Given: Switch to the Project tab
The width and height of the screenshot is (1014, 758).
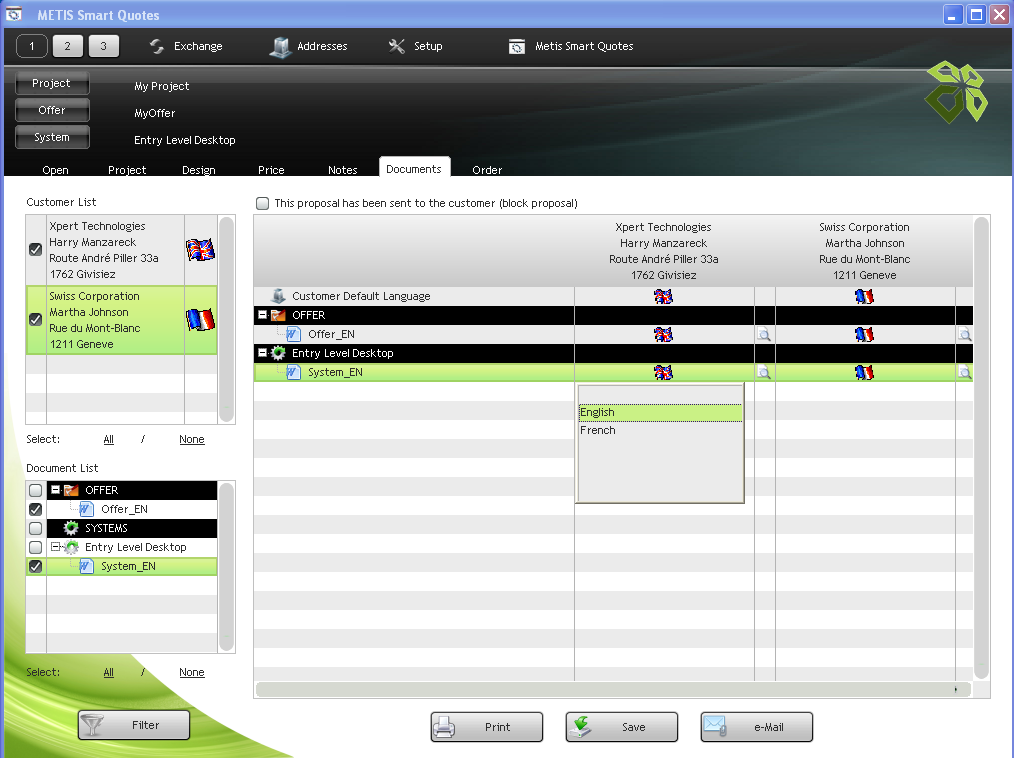Looking at the screenshot, I should [x=127, y=169].
